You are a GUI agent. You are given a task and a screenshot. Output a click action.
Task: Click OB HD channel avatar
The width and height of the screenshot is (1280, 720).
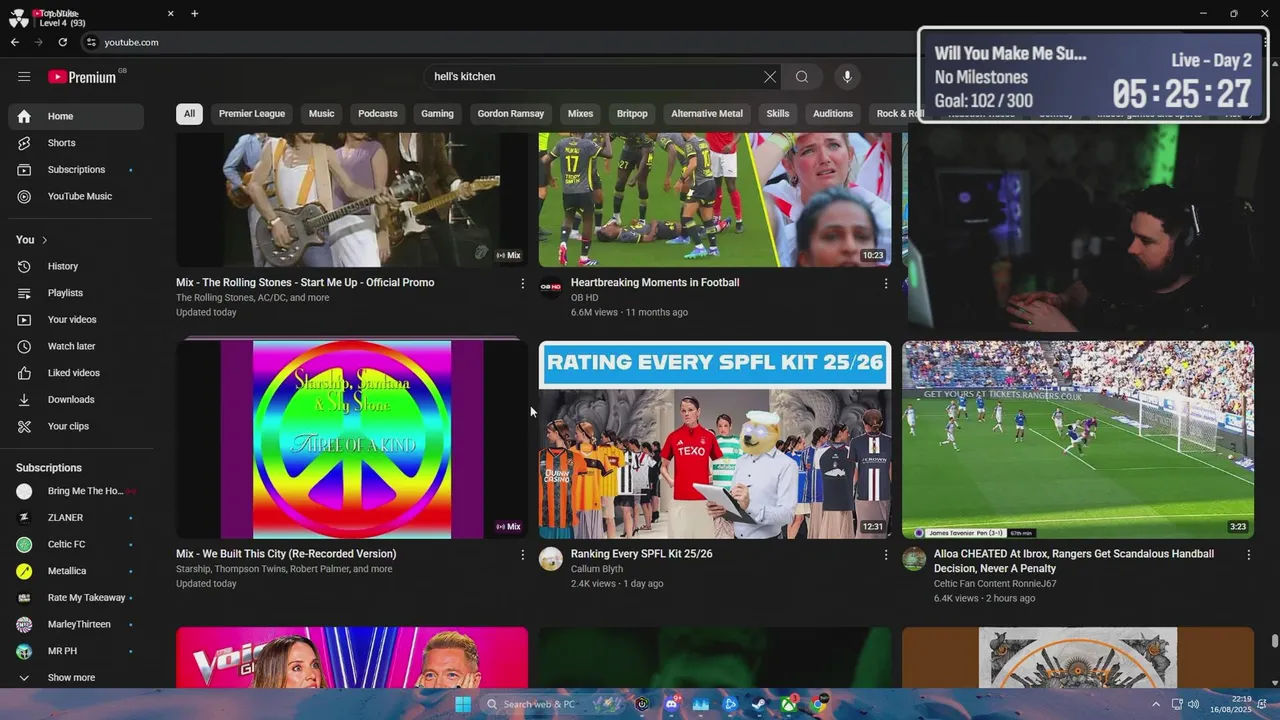[x=551, y=288]
